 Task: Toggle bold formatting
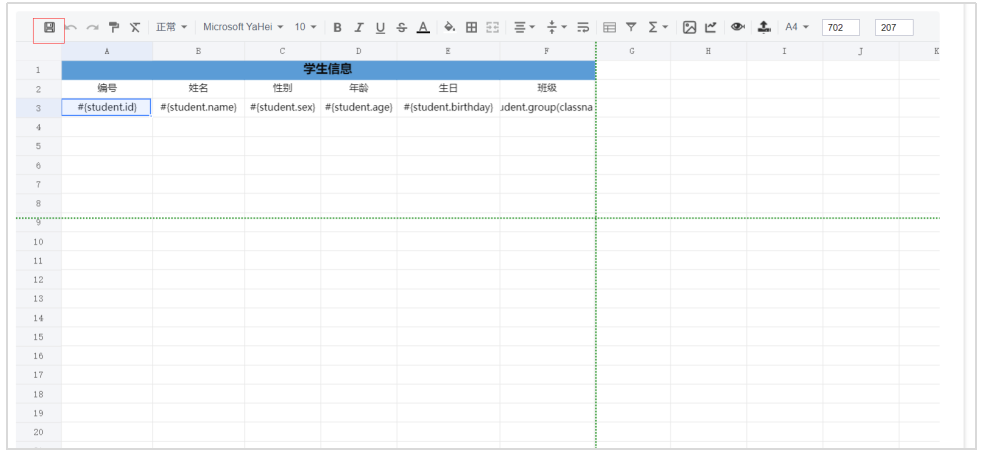(337, 27)
